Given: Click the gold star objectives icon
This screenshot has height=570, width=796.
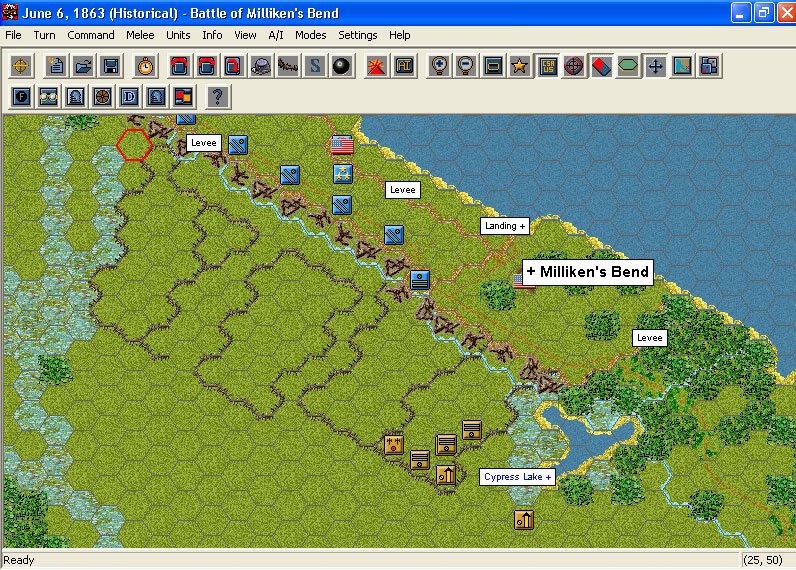Looking at the screenshot, I should click(x=519, y=67).
